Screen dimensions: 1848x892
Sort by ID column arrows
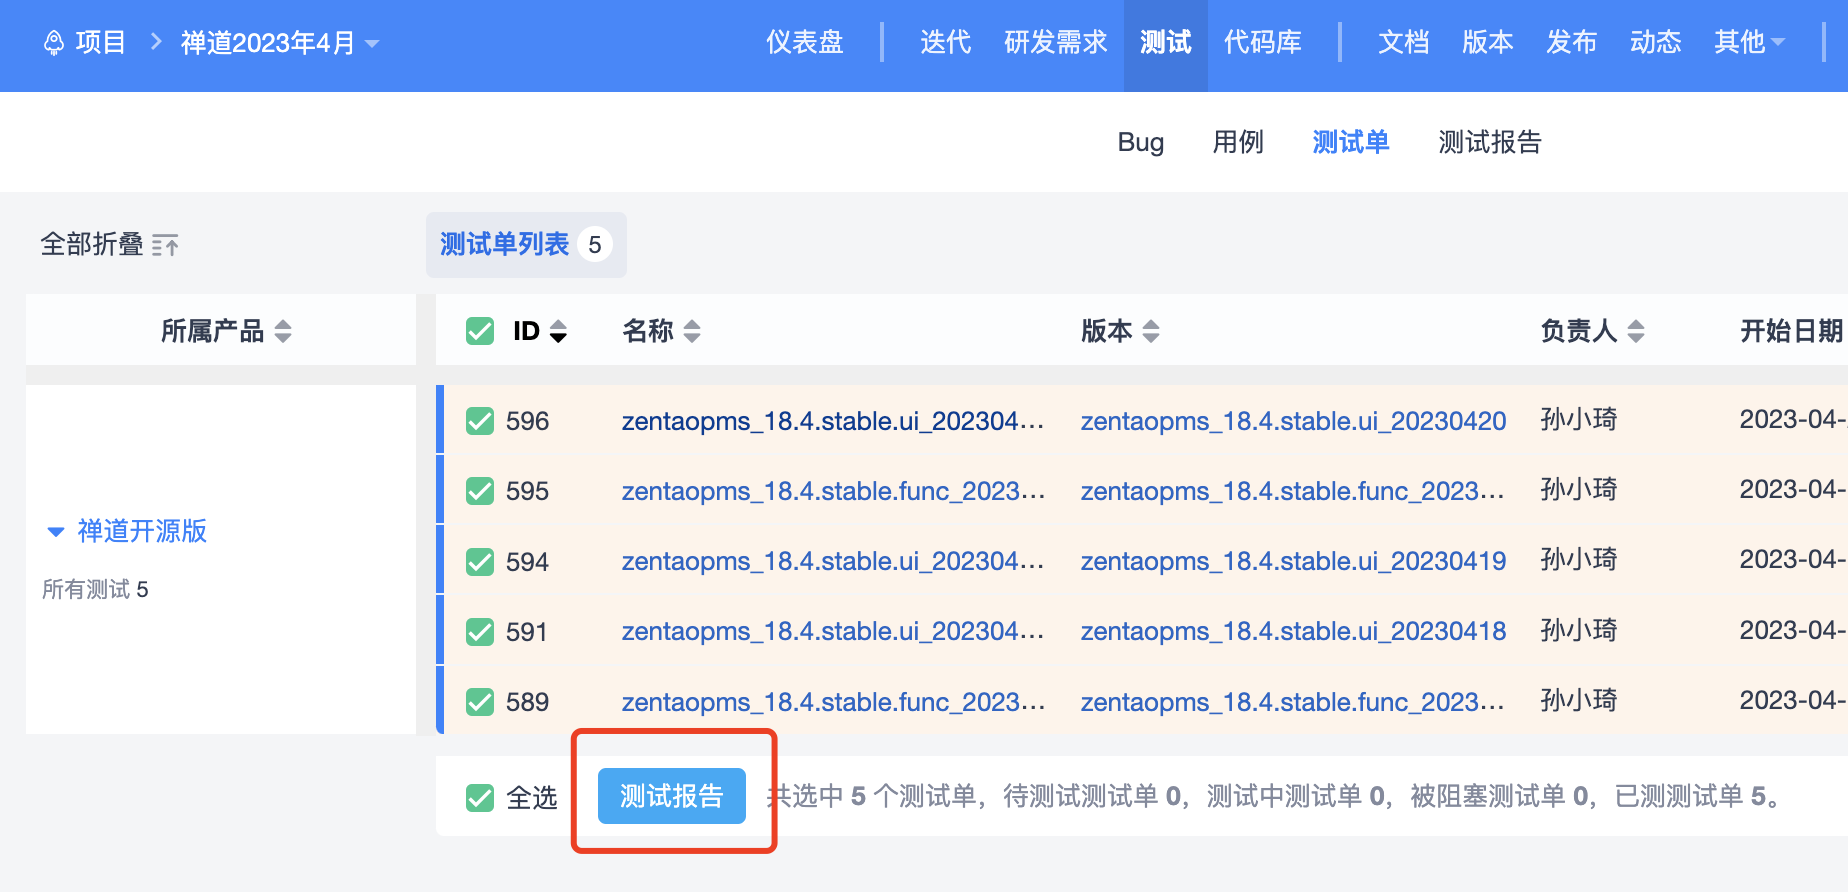click(558, 331)
